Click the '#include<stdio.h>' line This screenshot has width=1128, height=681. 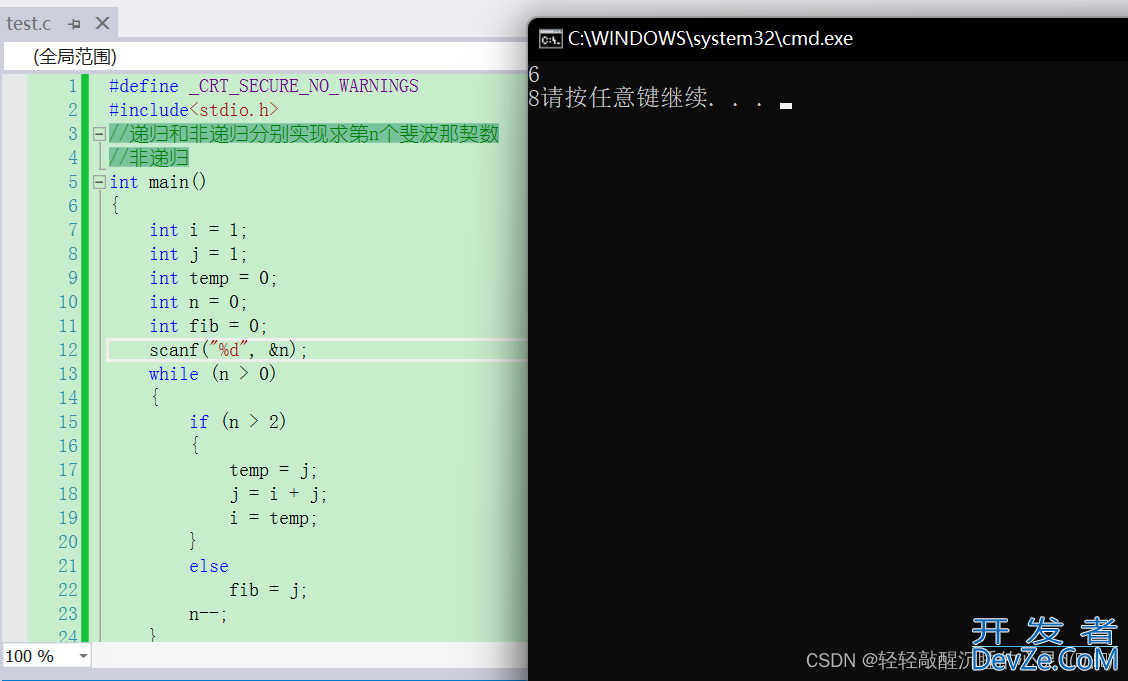coord(194,110)
